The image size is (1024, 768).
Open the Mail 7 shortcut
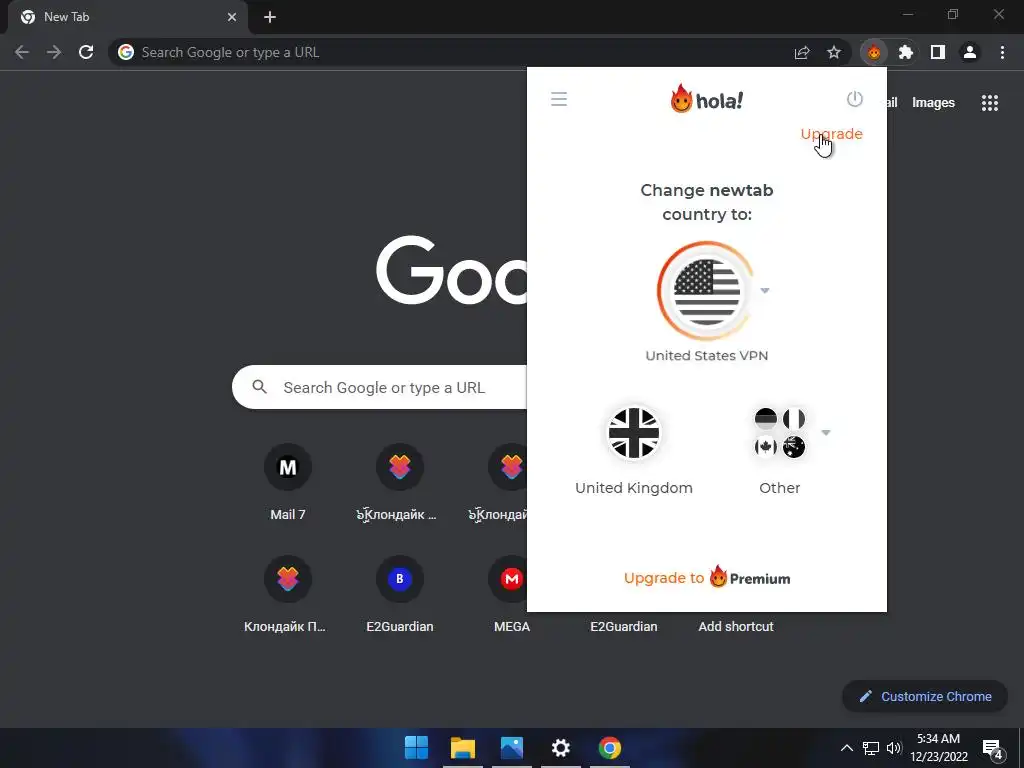[287, 483]
